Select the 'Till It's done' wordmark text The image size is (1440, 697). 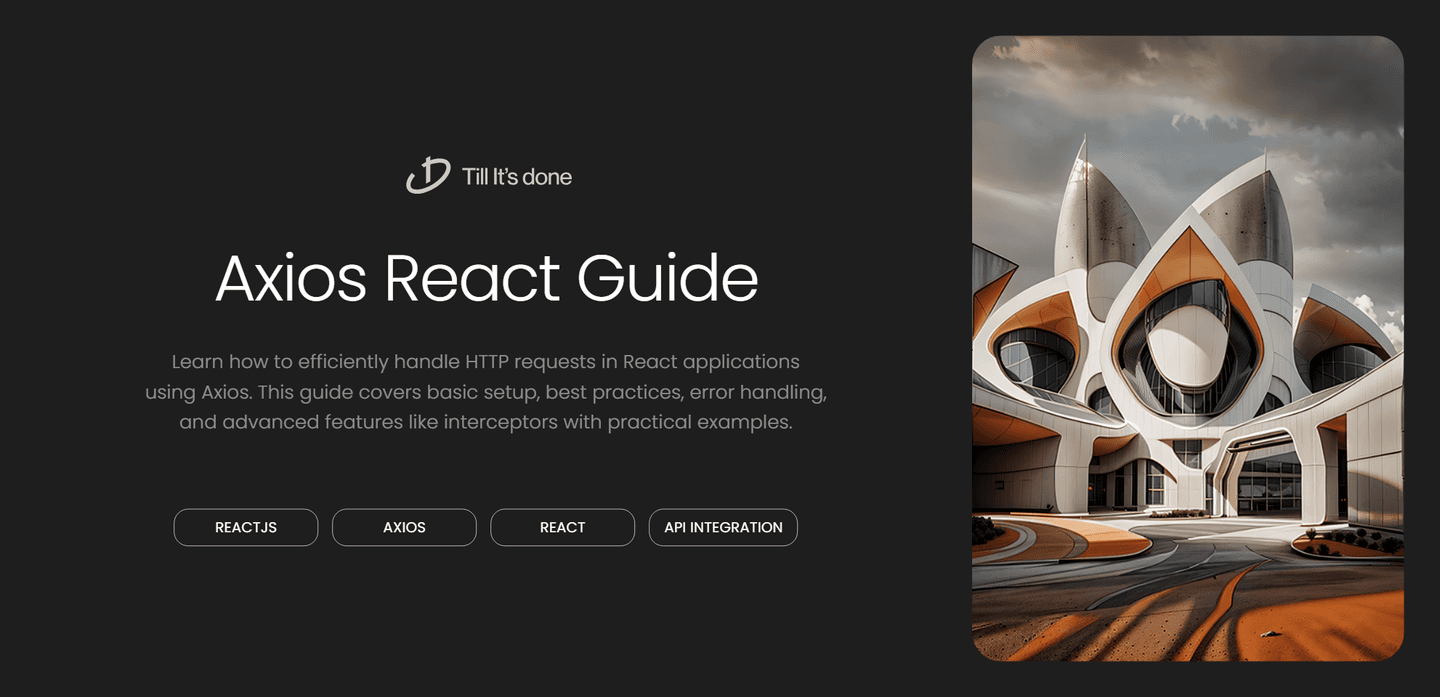click(x=515, y=176)
